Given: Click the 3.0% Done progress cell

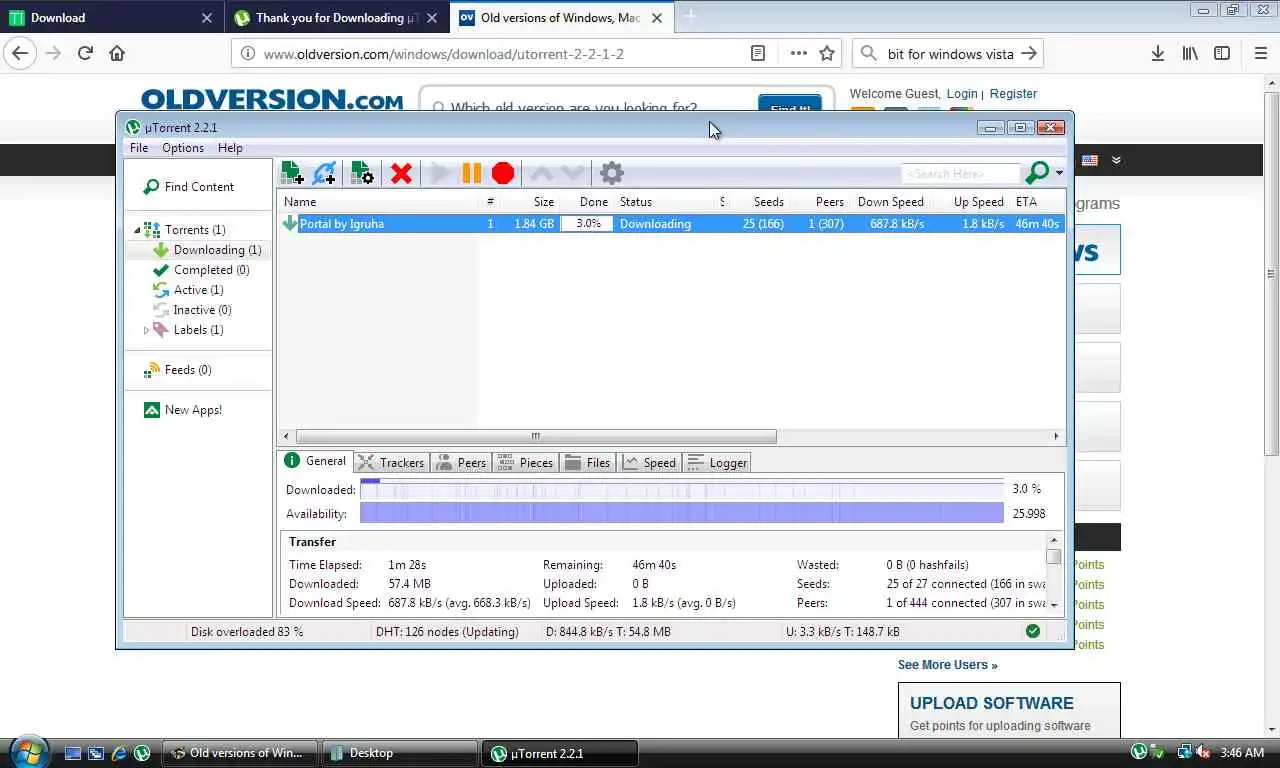Looking at the screenshot, I should pos(587,224).
